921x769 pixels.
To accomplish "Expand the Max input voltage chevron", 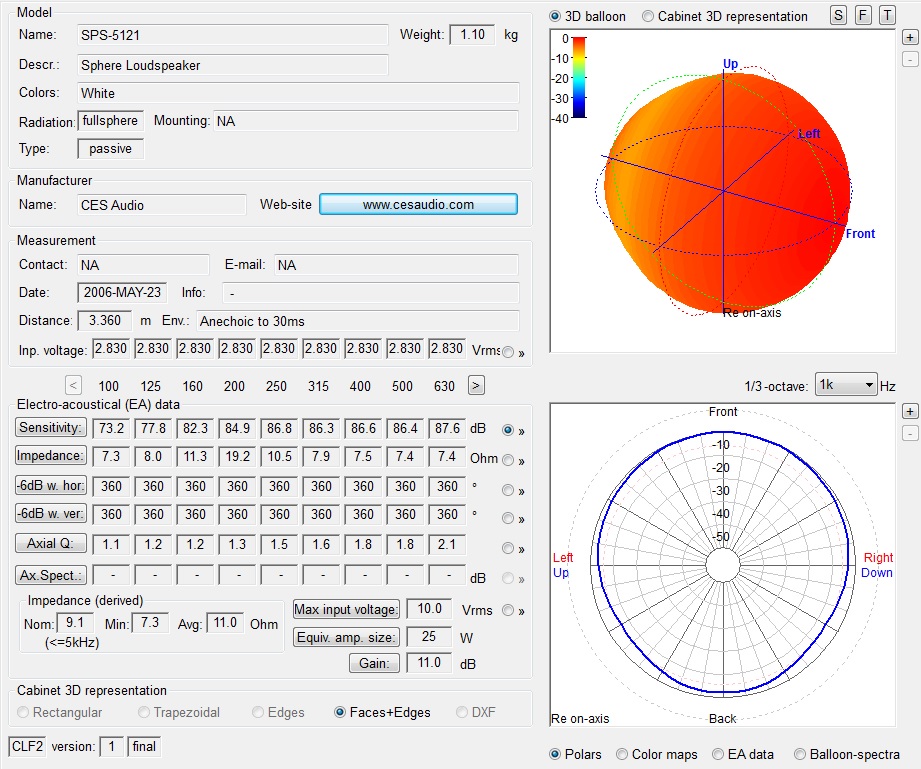I will (x=522, y=611).
